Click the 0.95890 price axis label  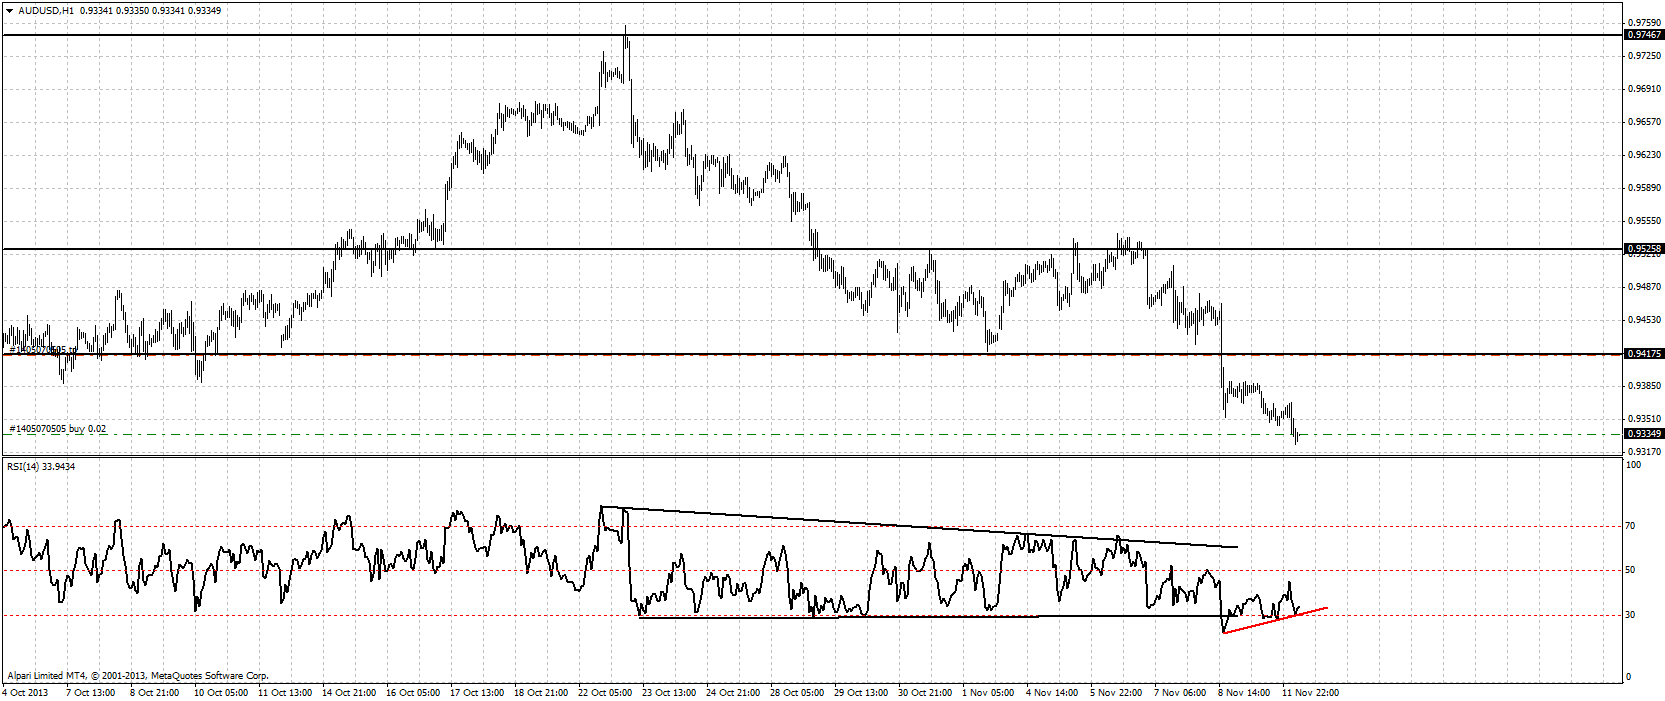click(x=1645, y=188)
